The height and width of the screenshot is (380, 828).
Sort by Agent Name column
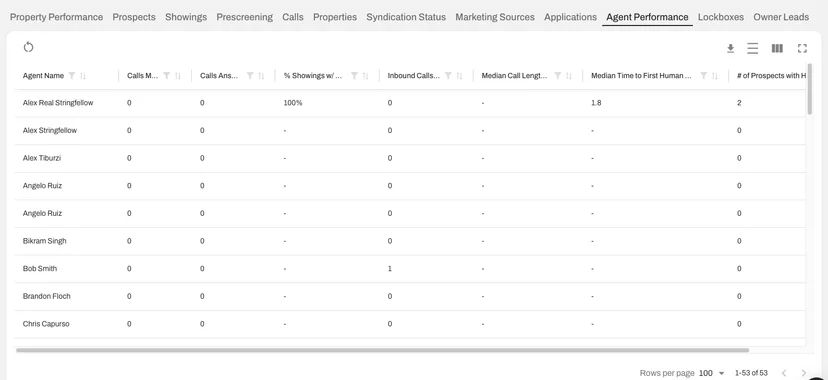83,76
